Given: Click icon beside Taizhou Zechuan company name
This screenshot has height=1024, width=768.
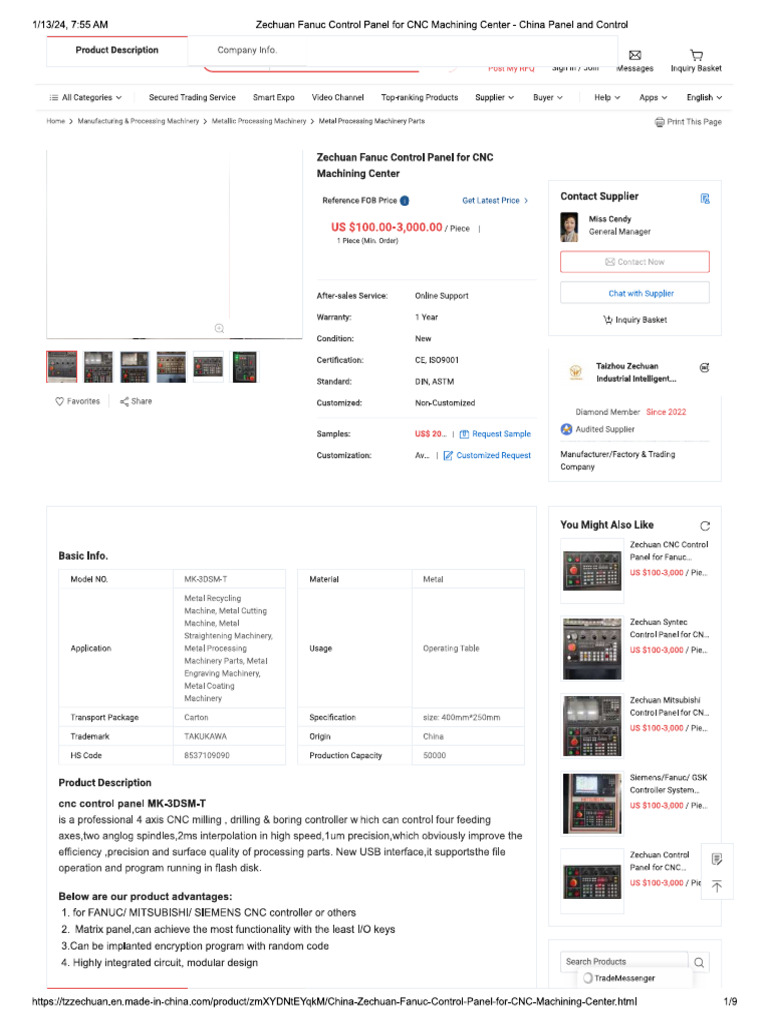Looking at the screenshot, I should 705,368.
